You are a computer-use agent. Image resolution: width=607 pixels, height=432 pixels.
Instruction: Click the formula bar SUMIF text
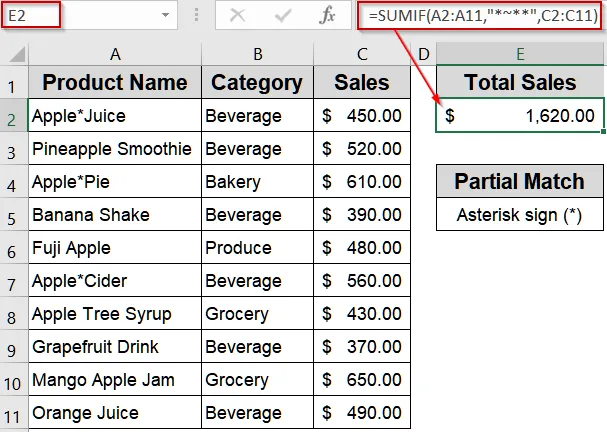tap(483, 15)
